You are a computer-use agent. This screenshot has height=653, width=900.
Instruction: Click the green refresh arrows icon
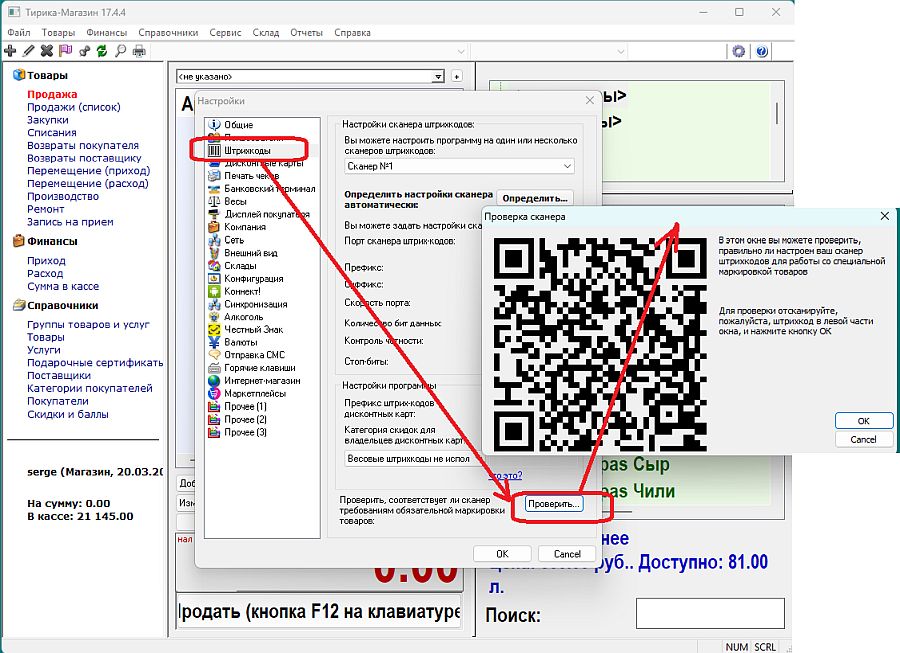(102, 51)
